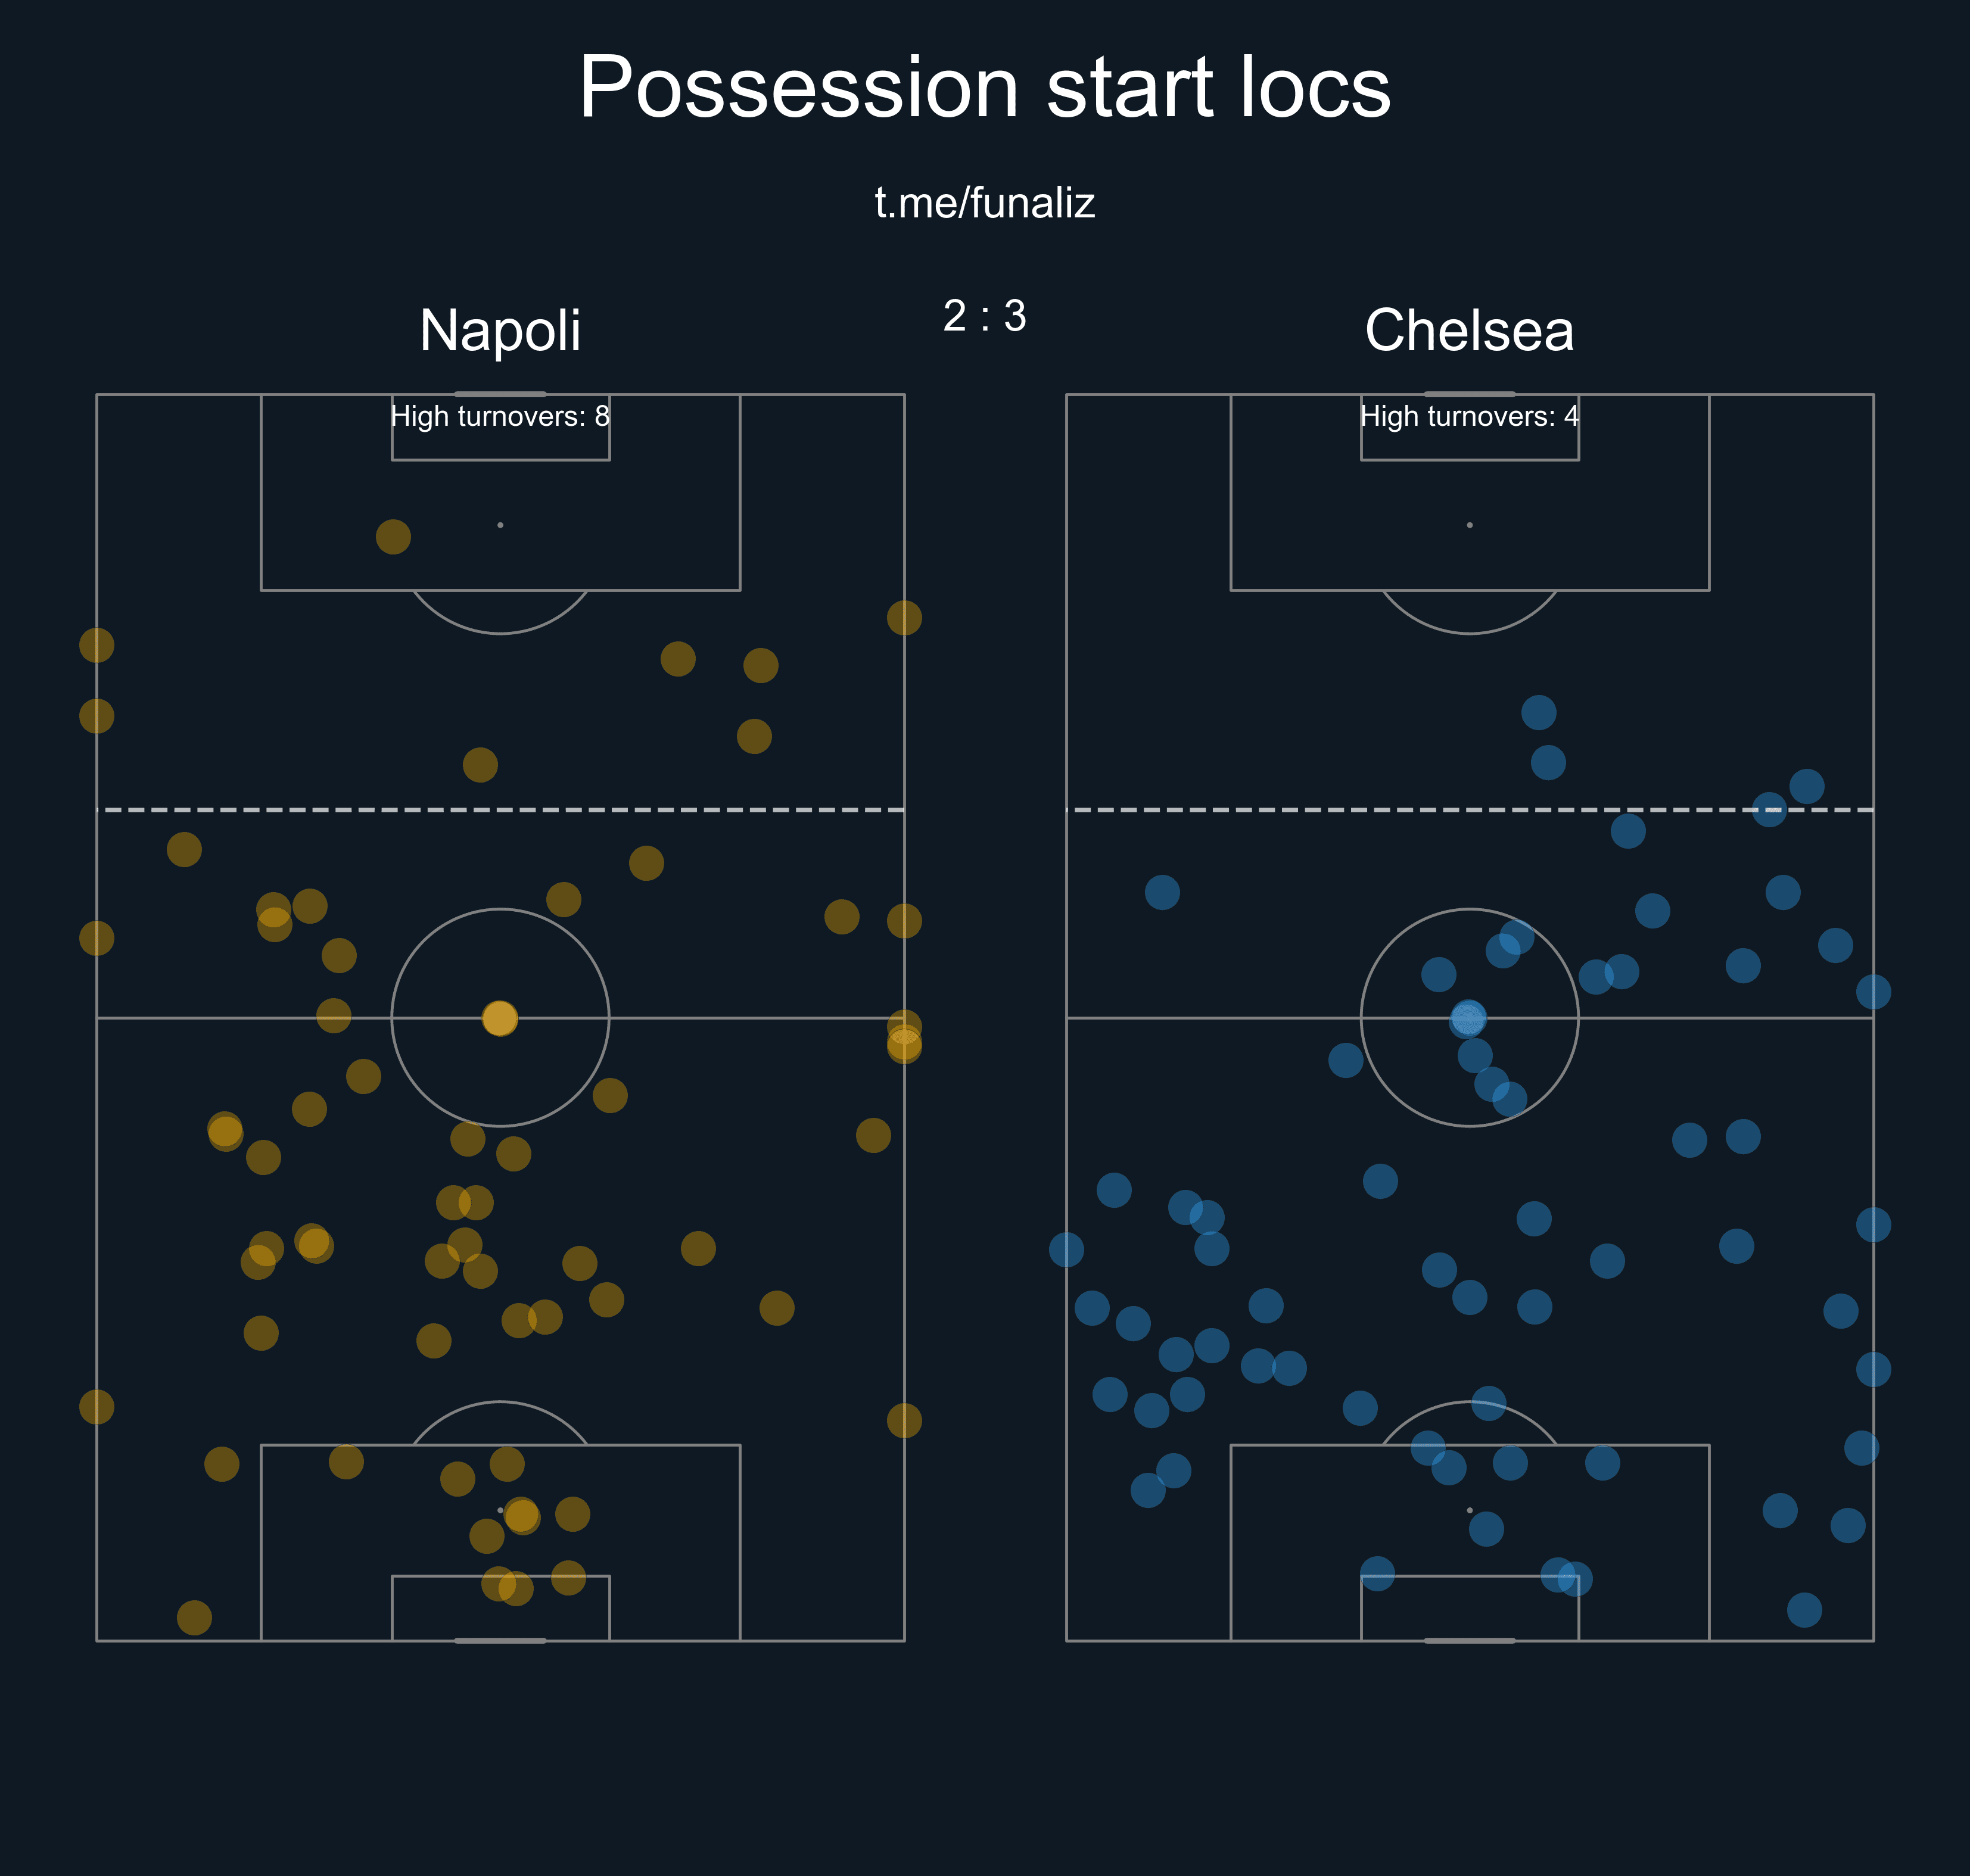Select the lone Napoli dot inside the top penalty box
The height and width of the screenshot is (1876, 1970).
pos(393,537)
